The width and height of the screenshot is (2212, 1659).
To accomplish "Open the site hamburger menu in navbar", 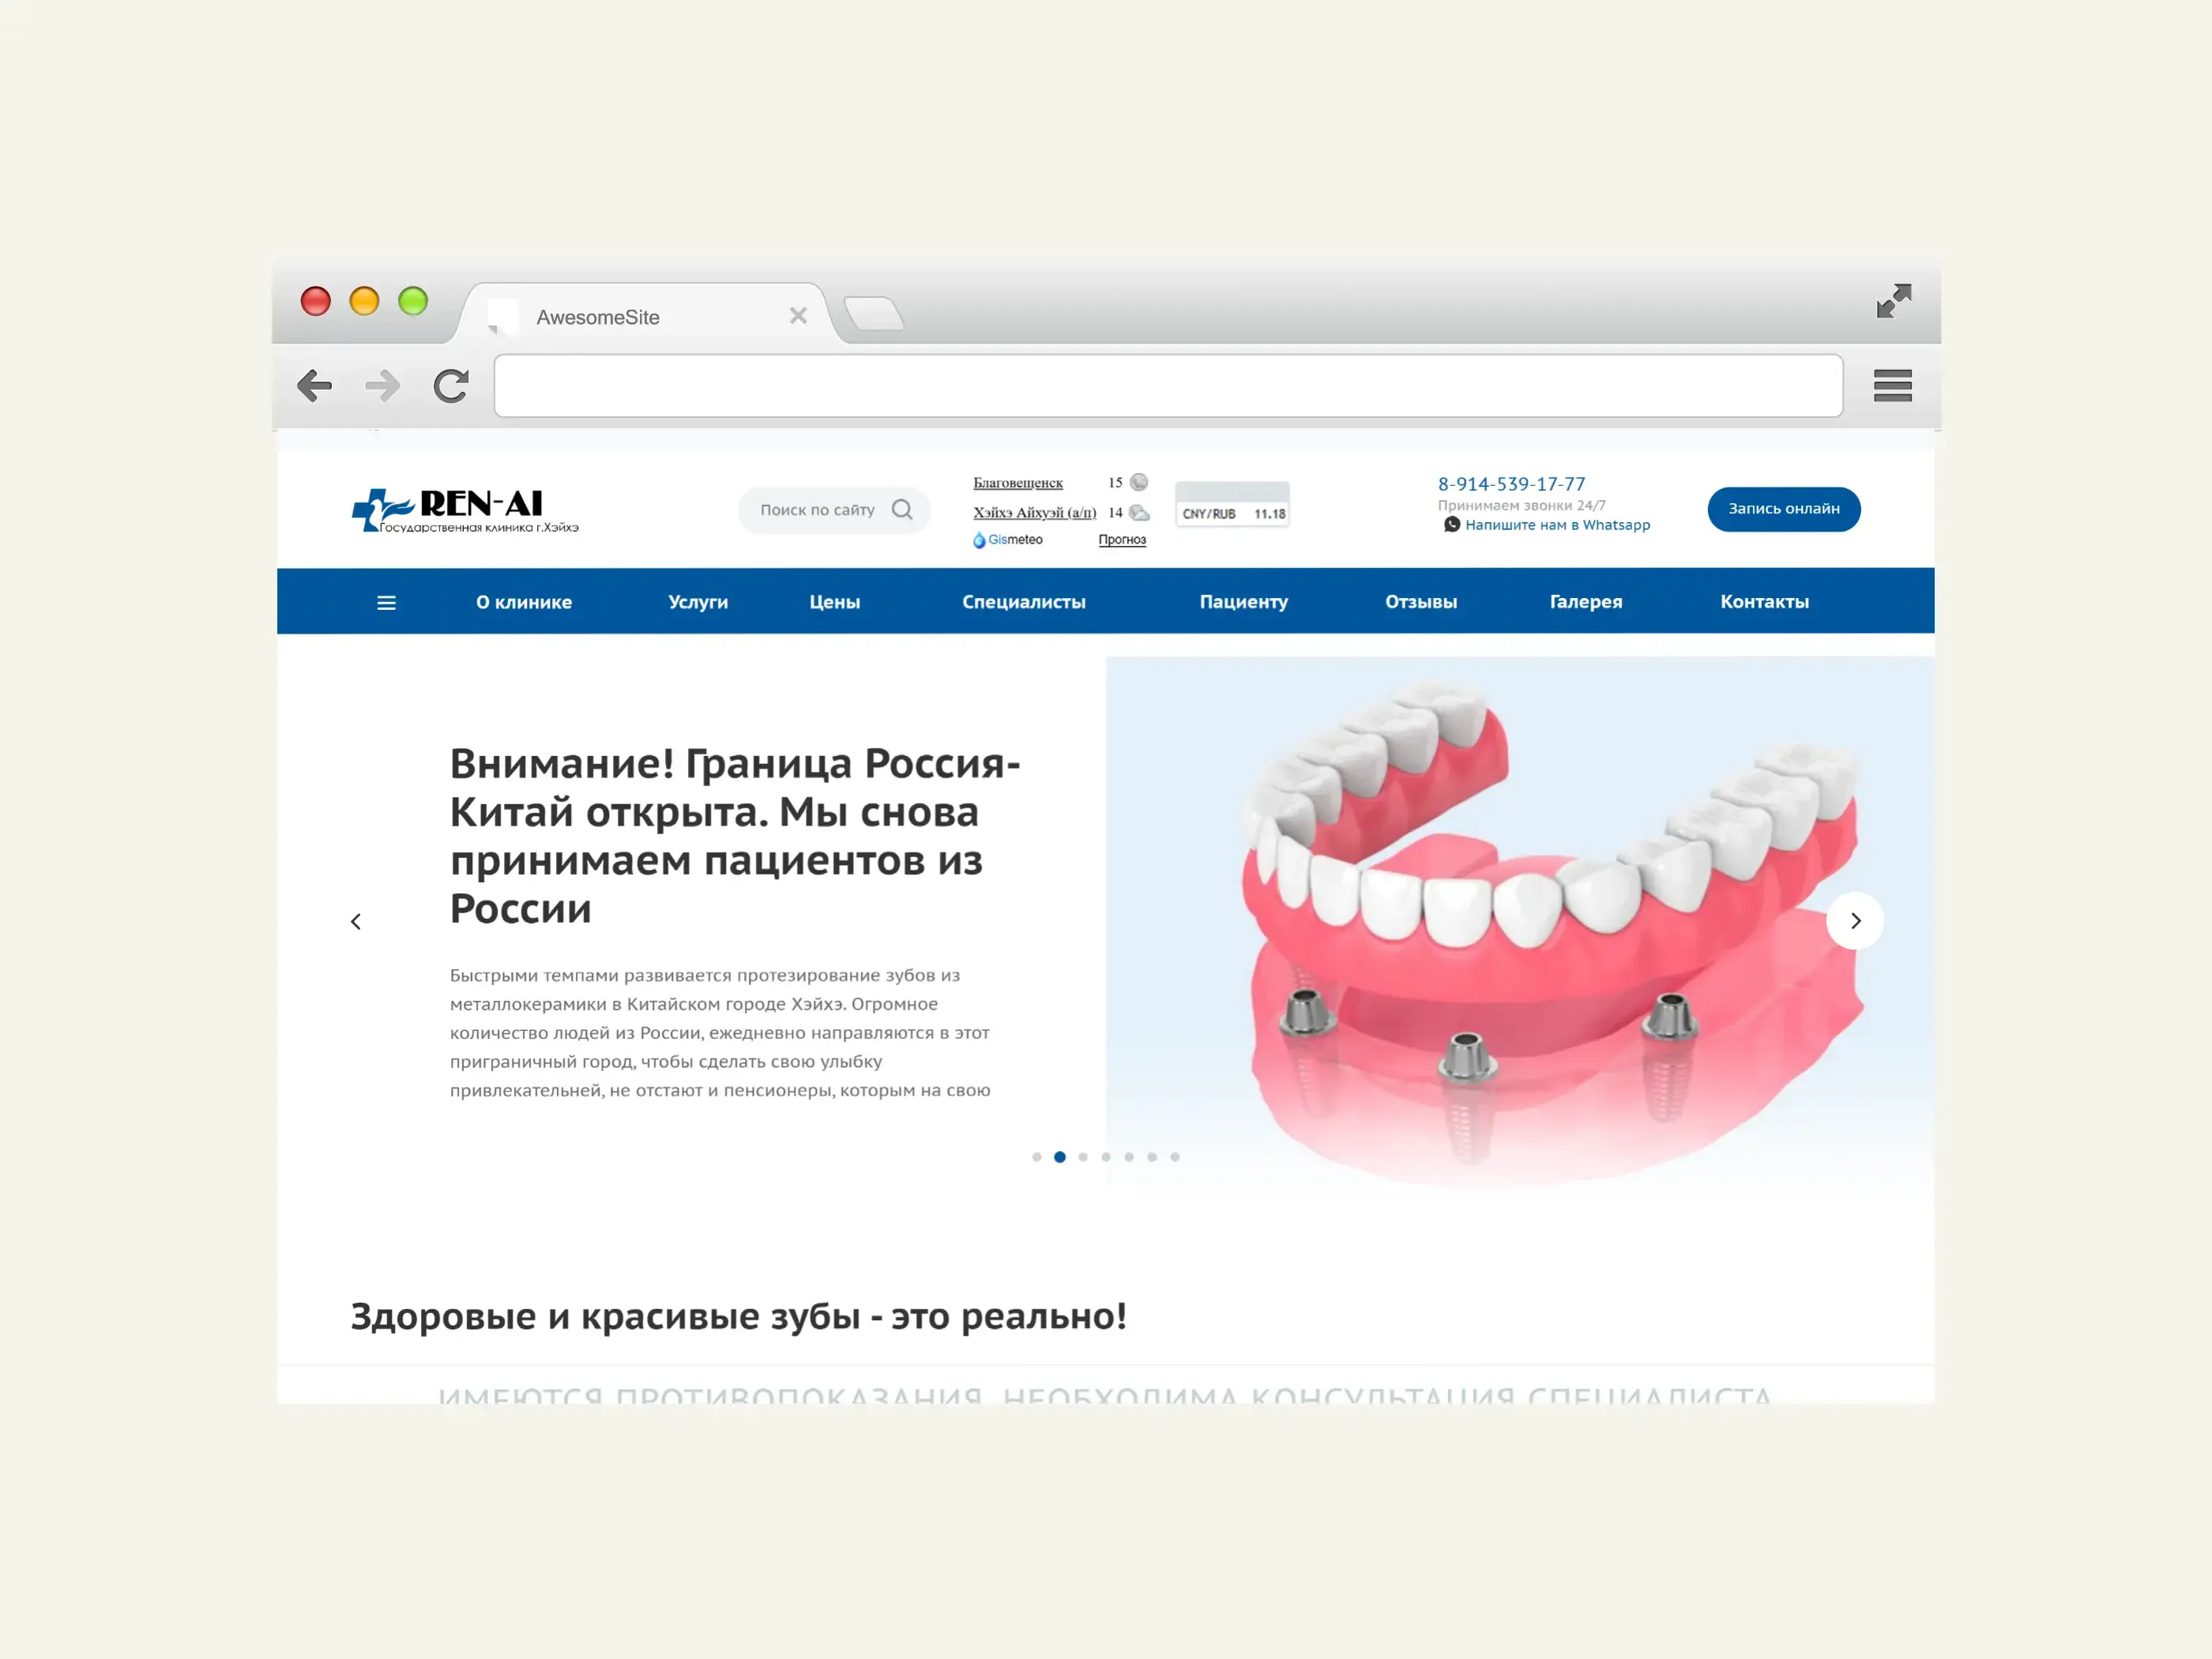I will point(386,602).
